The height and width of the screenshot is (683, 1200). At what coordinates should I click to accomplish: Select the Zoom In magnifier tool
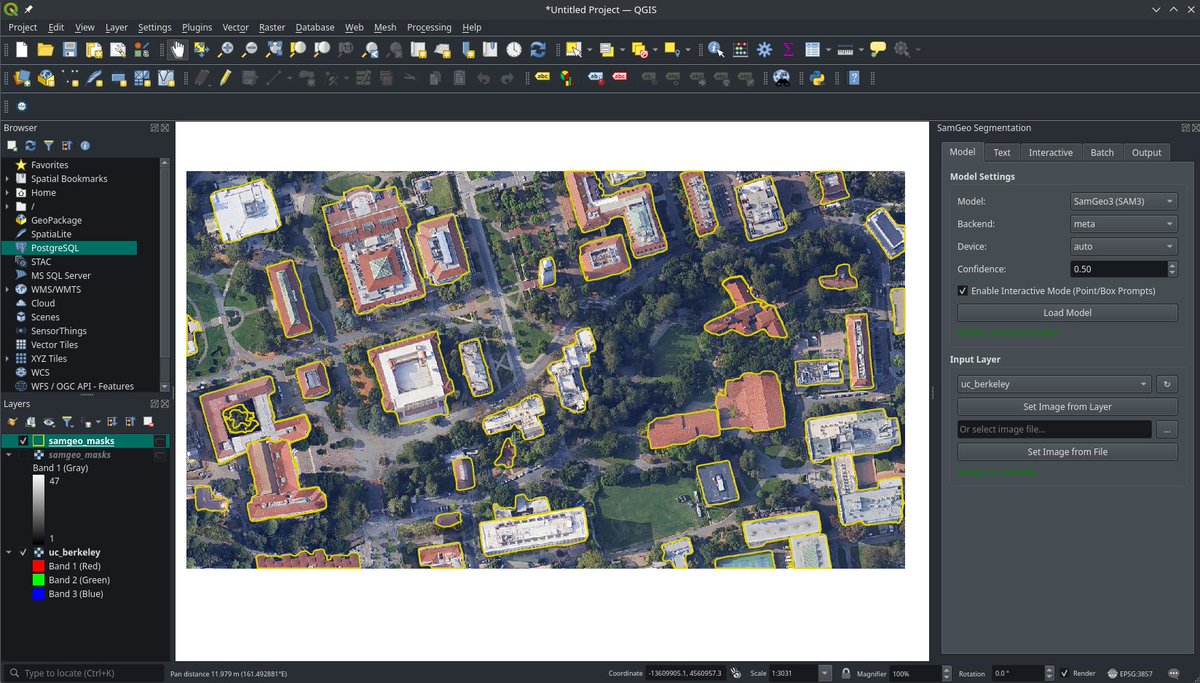(x=226, y=49)
